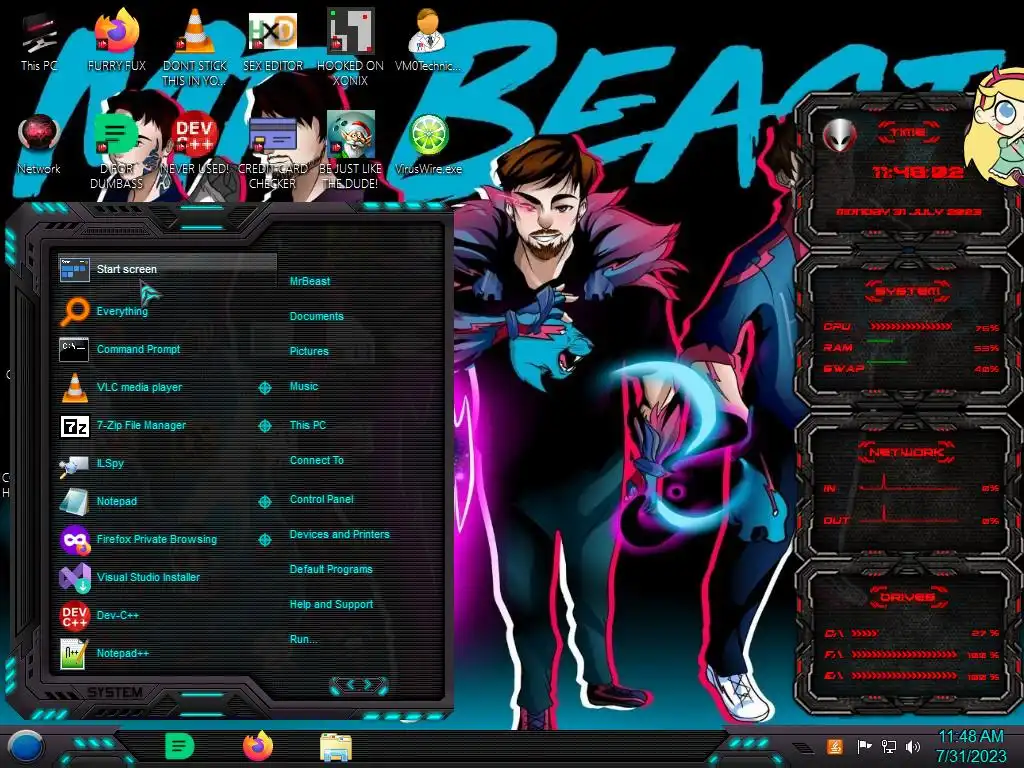
Task: Click the shutdown arrows button in start menu
Action: (x=359, y=684)
